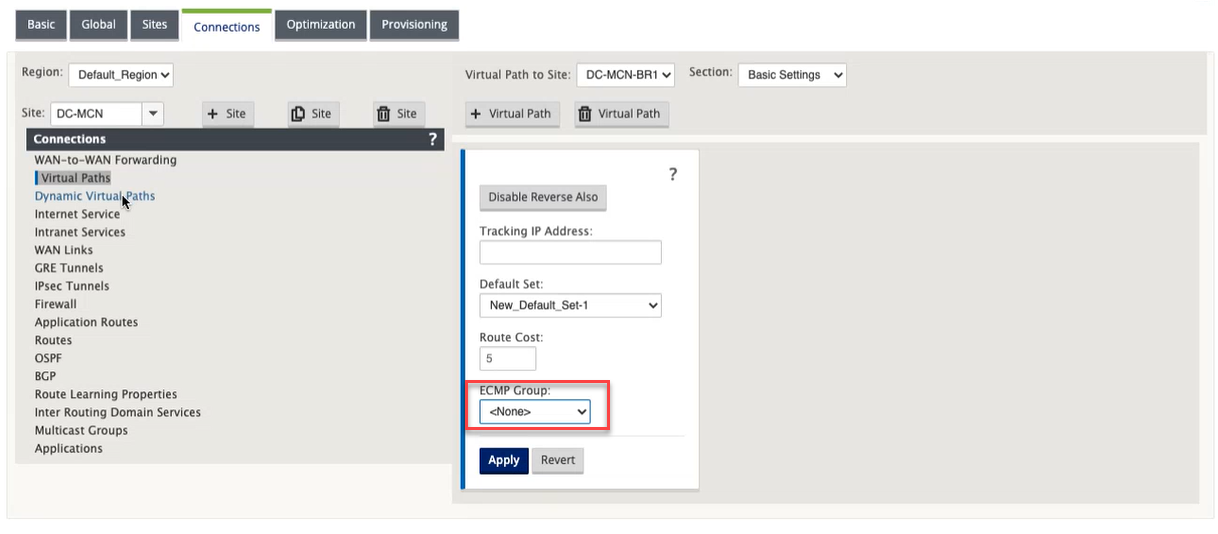Open the Default Set dropdown

click(x=570, y=305)
